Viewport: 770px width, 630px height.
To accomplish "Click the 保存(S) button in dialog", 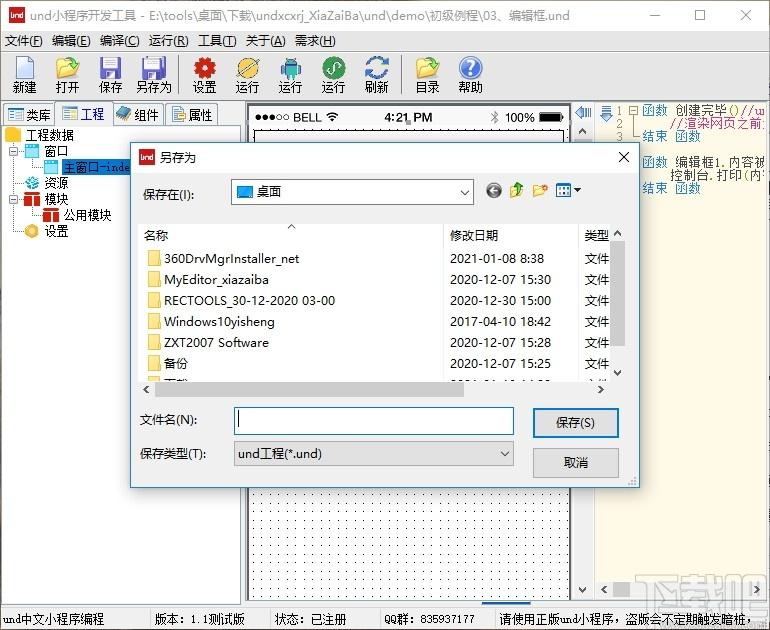I will 576,423.
